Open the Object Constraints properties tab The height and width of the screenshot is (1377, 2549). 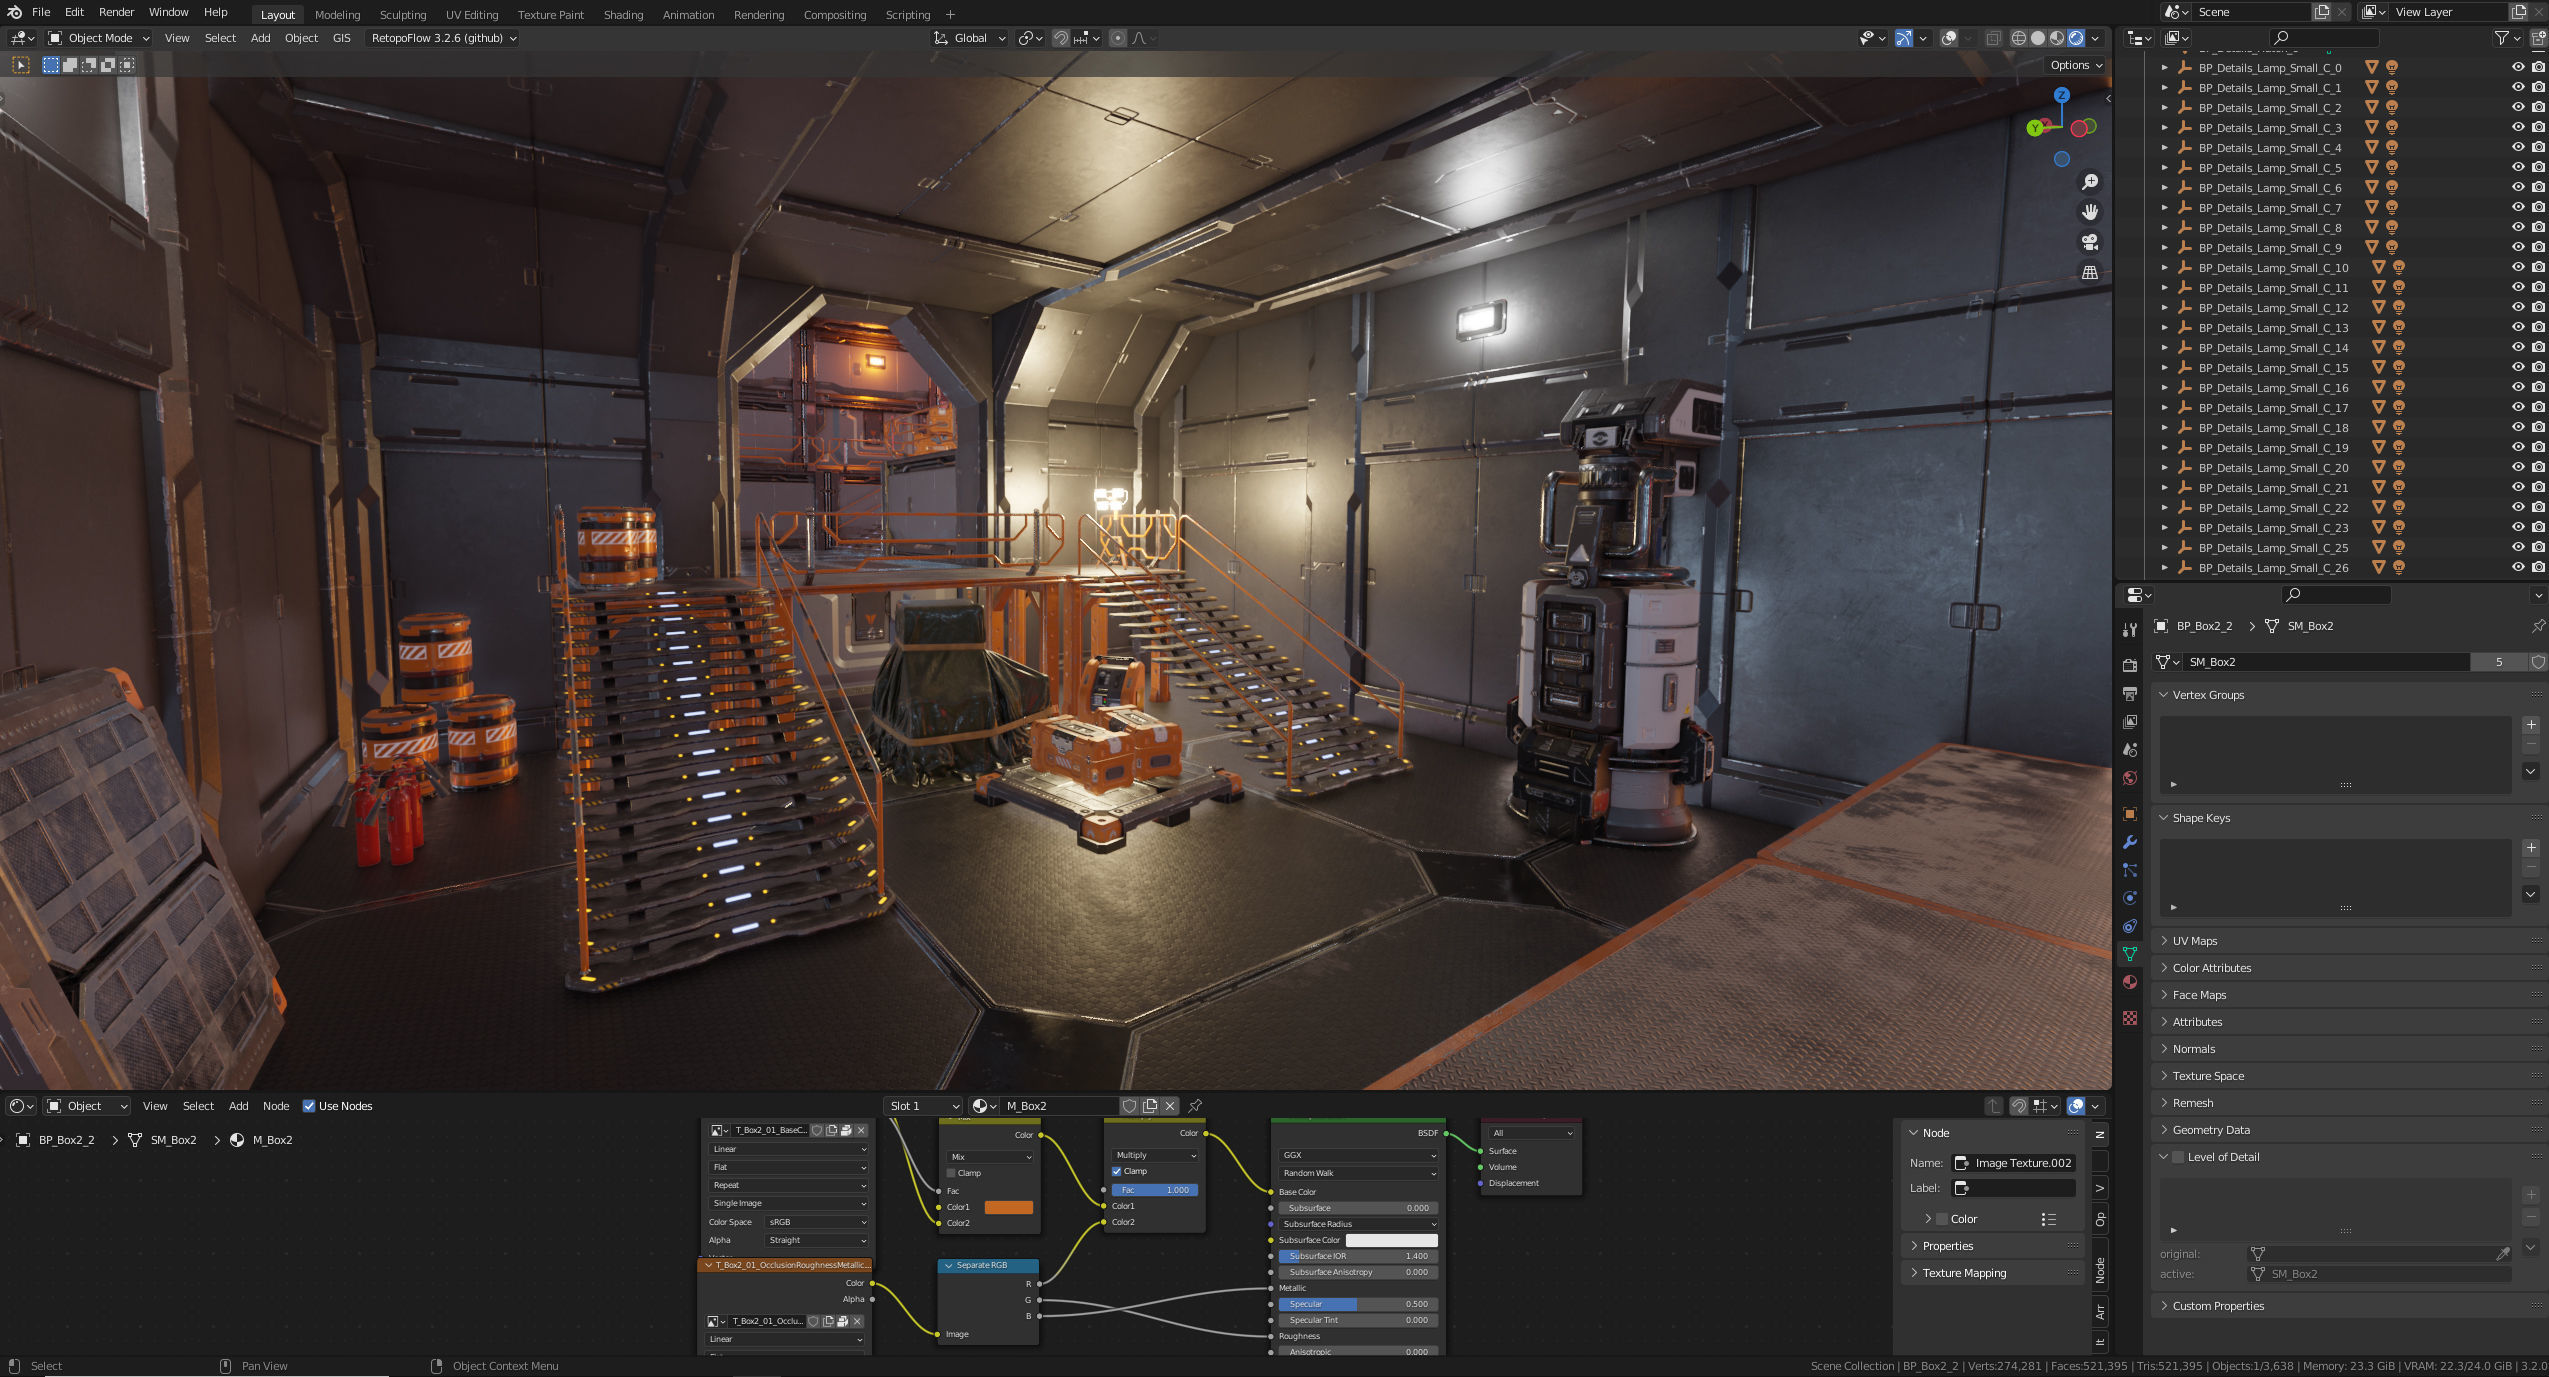click(2130, 926)
